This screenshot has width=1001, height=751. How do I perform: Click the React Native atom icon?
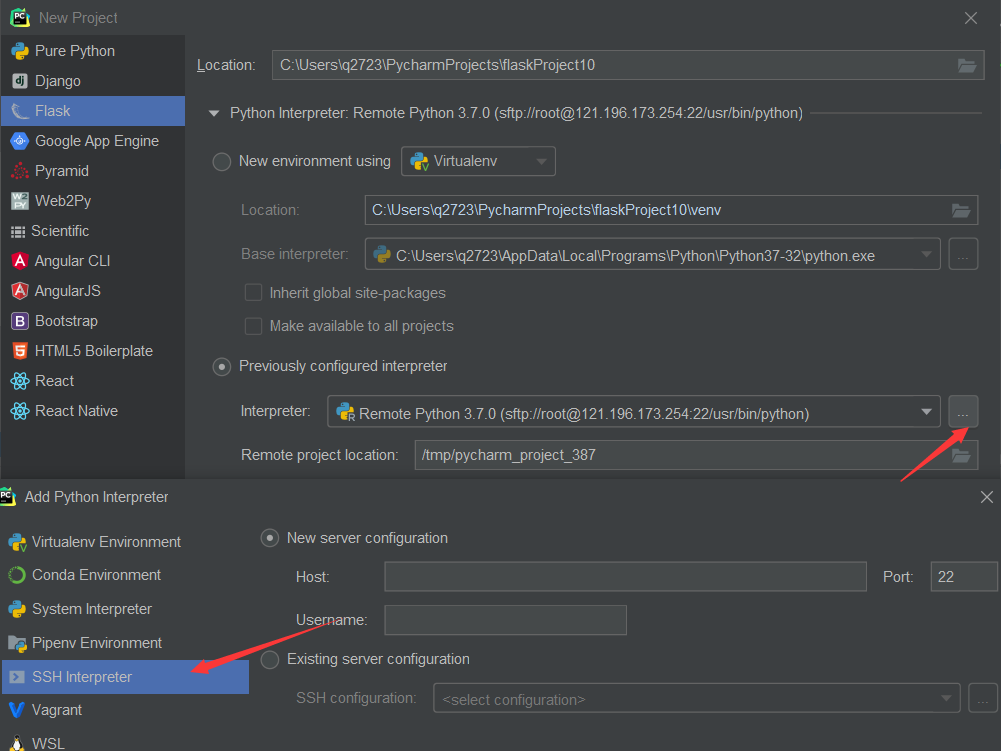point(20,411)
